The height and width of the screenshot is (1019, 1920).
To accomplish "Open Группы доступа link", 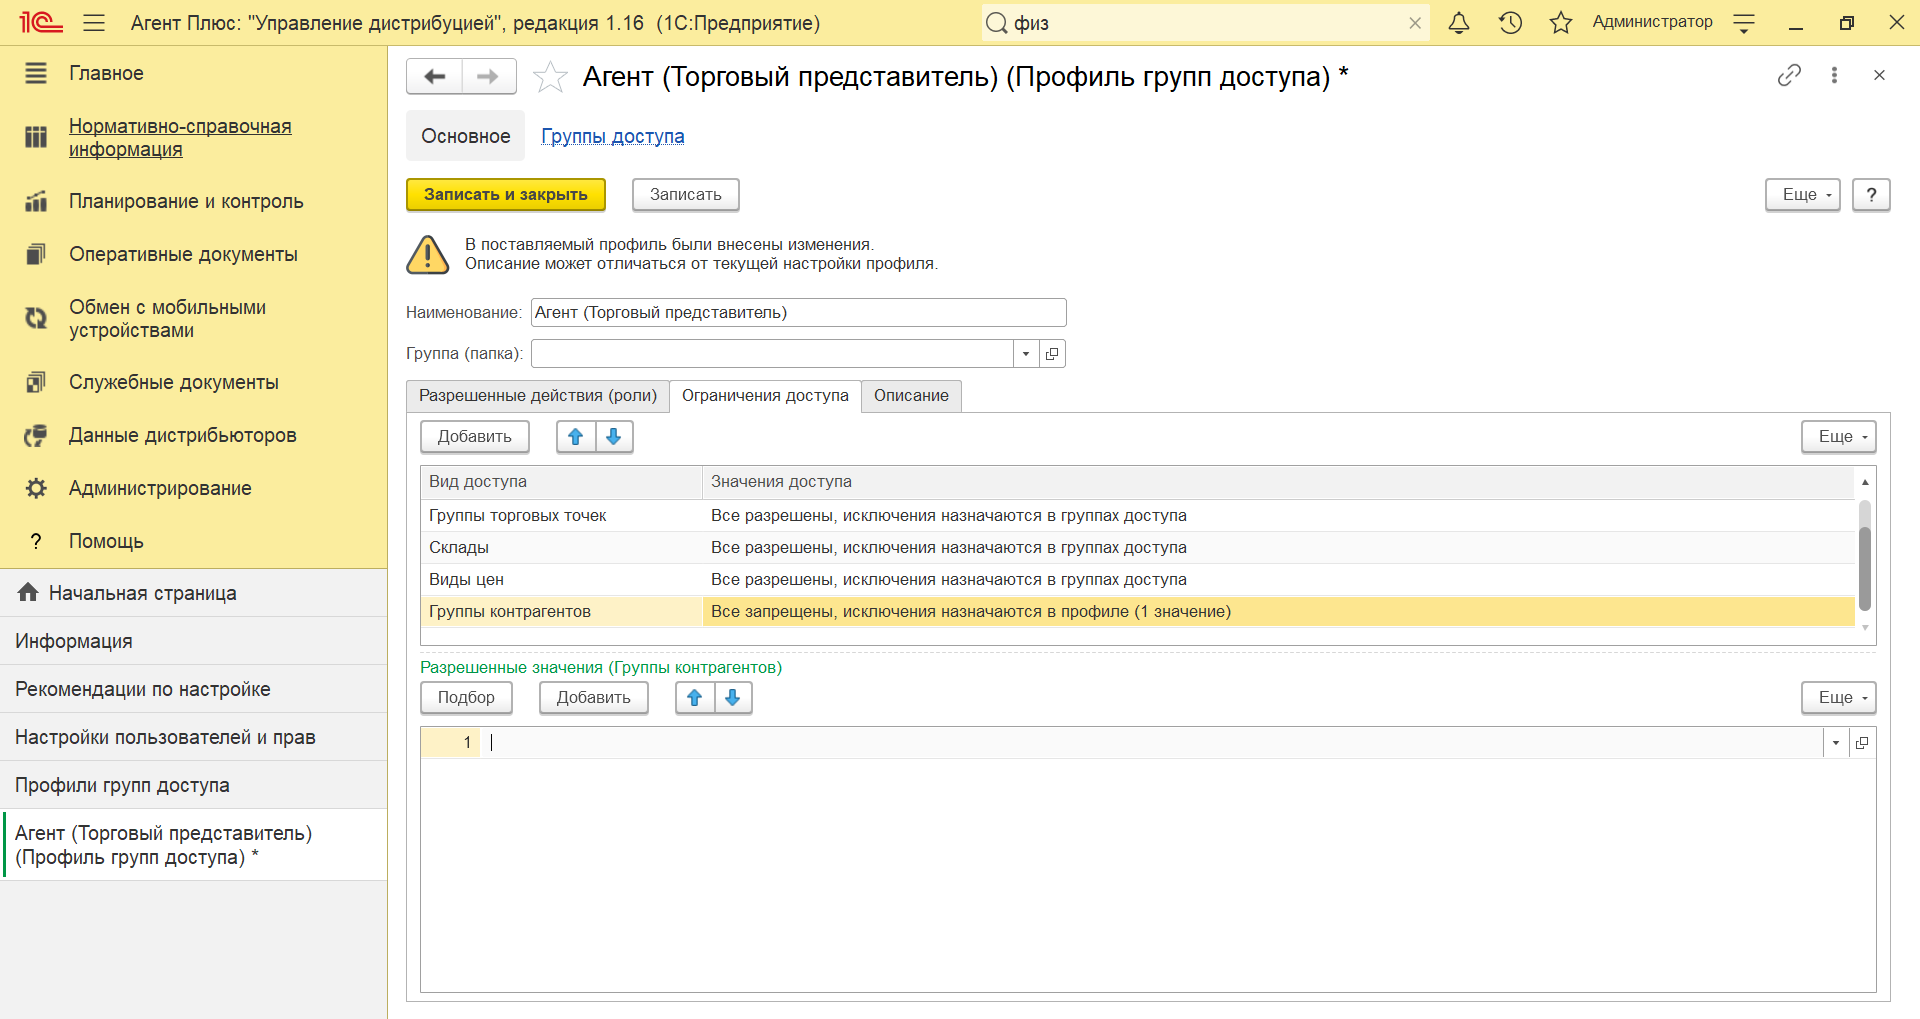I will 613,136.
